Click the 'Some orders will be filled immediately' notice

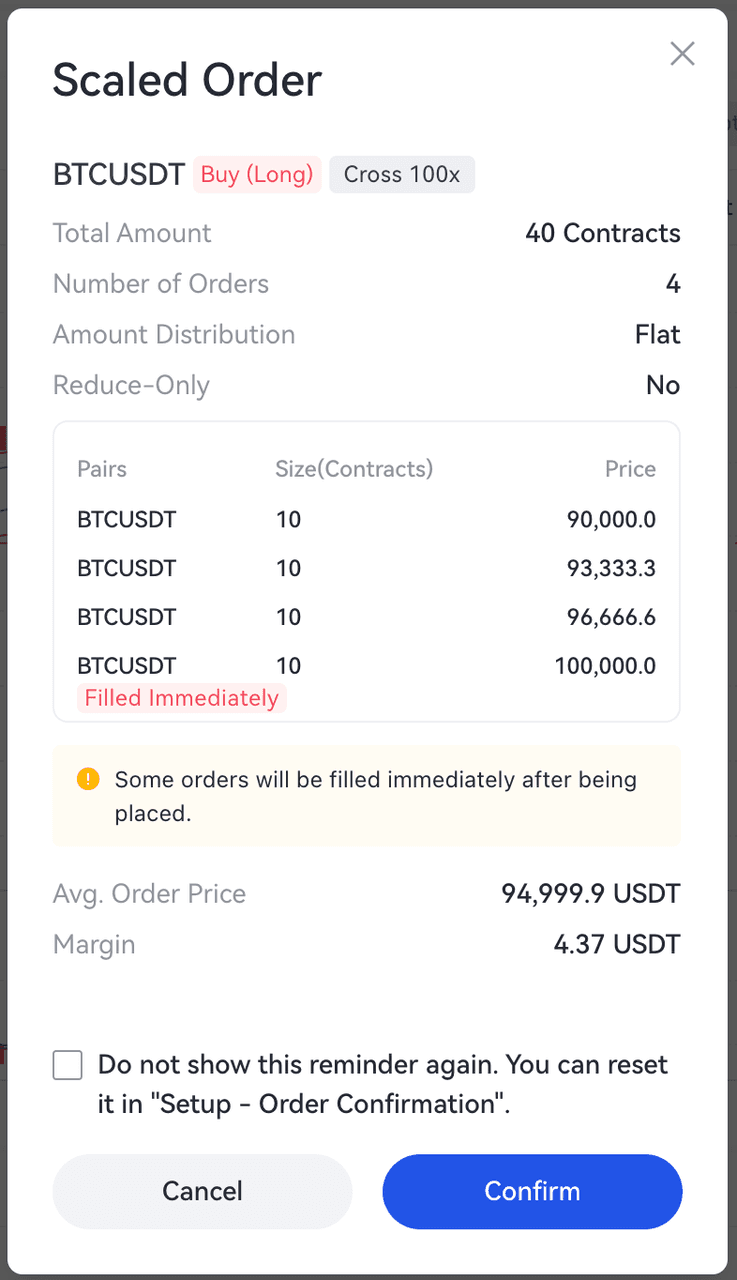(375, 796)
